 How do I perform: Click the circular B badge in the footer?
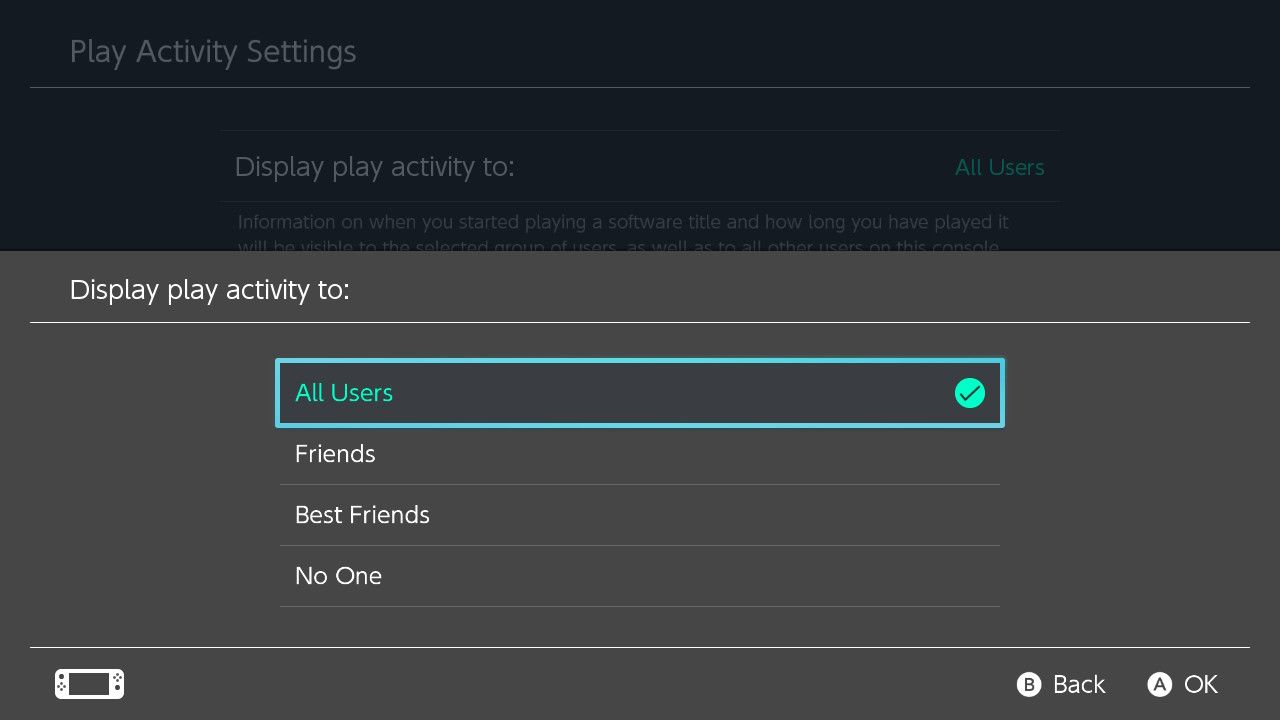pyautogui.click(x=1029, y=685)
